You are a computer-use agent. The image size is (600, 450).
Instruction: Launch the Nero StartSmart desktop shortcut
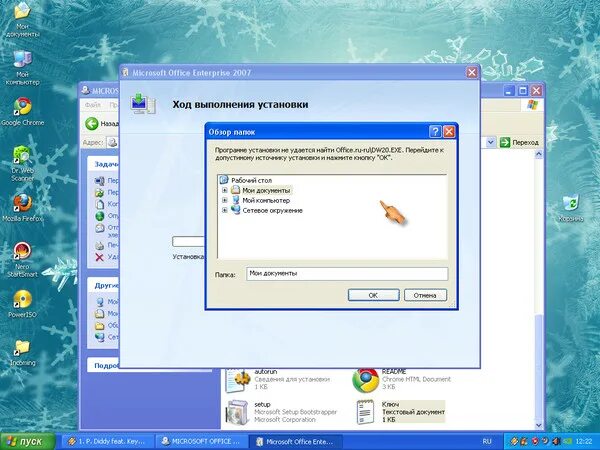[x=22, y=251]
